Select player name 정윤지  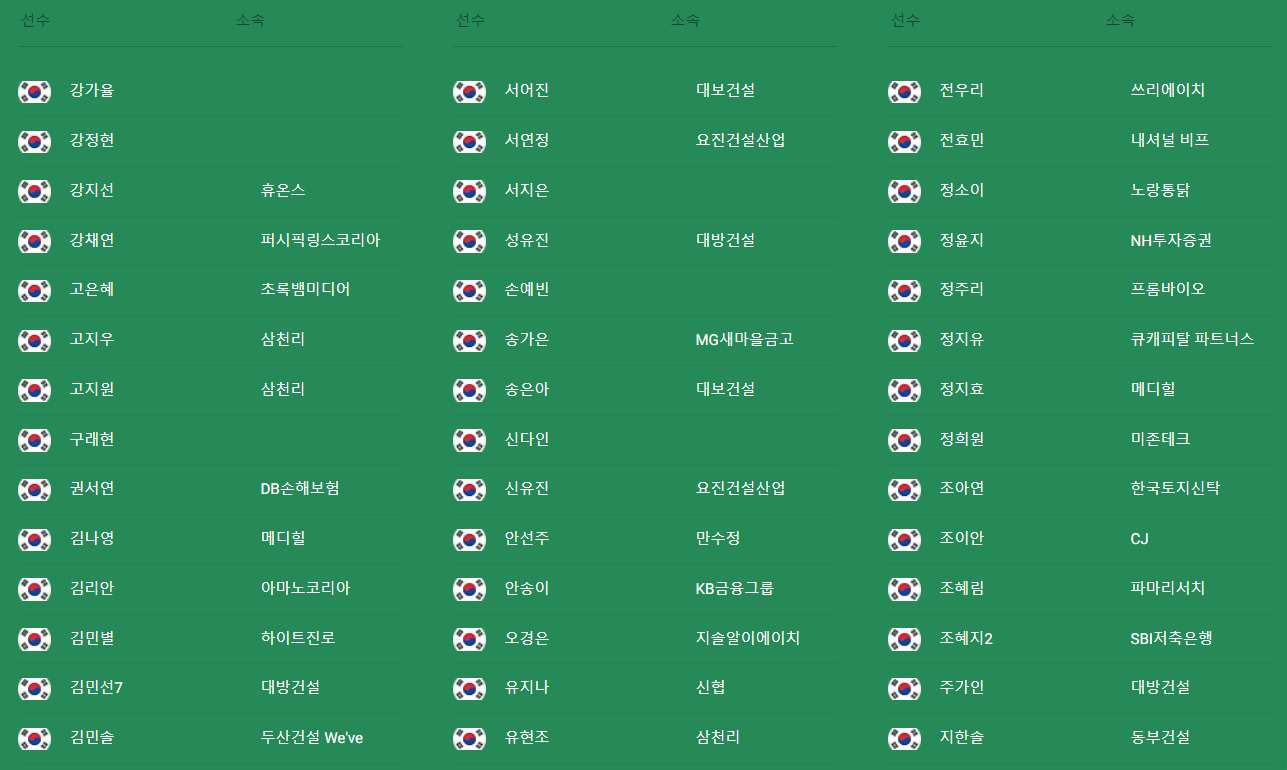[x=962, y=240]
